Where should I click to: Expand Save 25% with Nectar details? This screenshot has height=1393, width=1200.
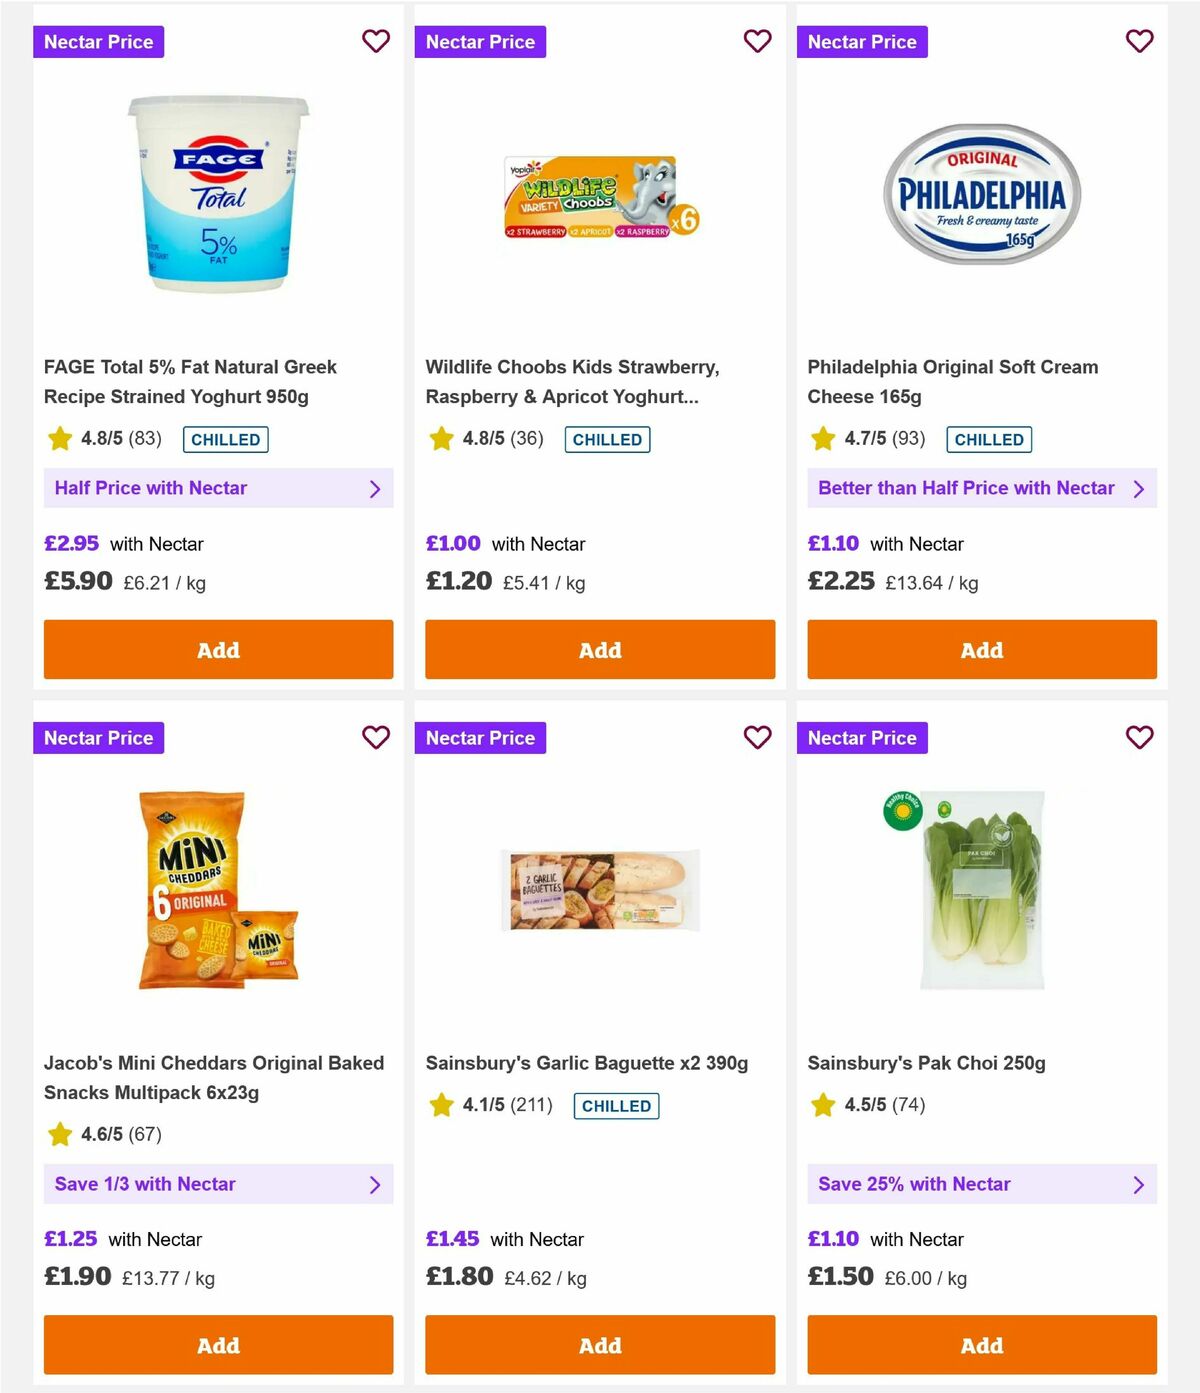[x=982, y=1184]
